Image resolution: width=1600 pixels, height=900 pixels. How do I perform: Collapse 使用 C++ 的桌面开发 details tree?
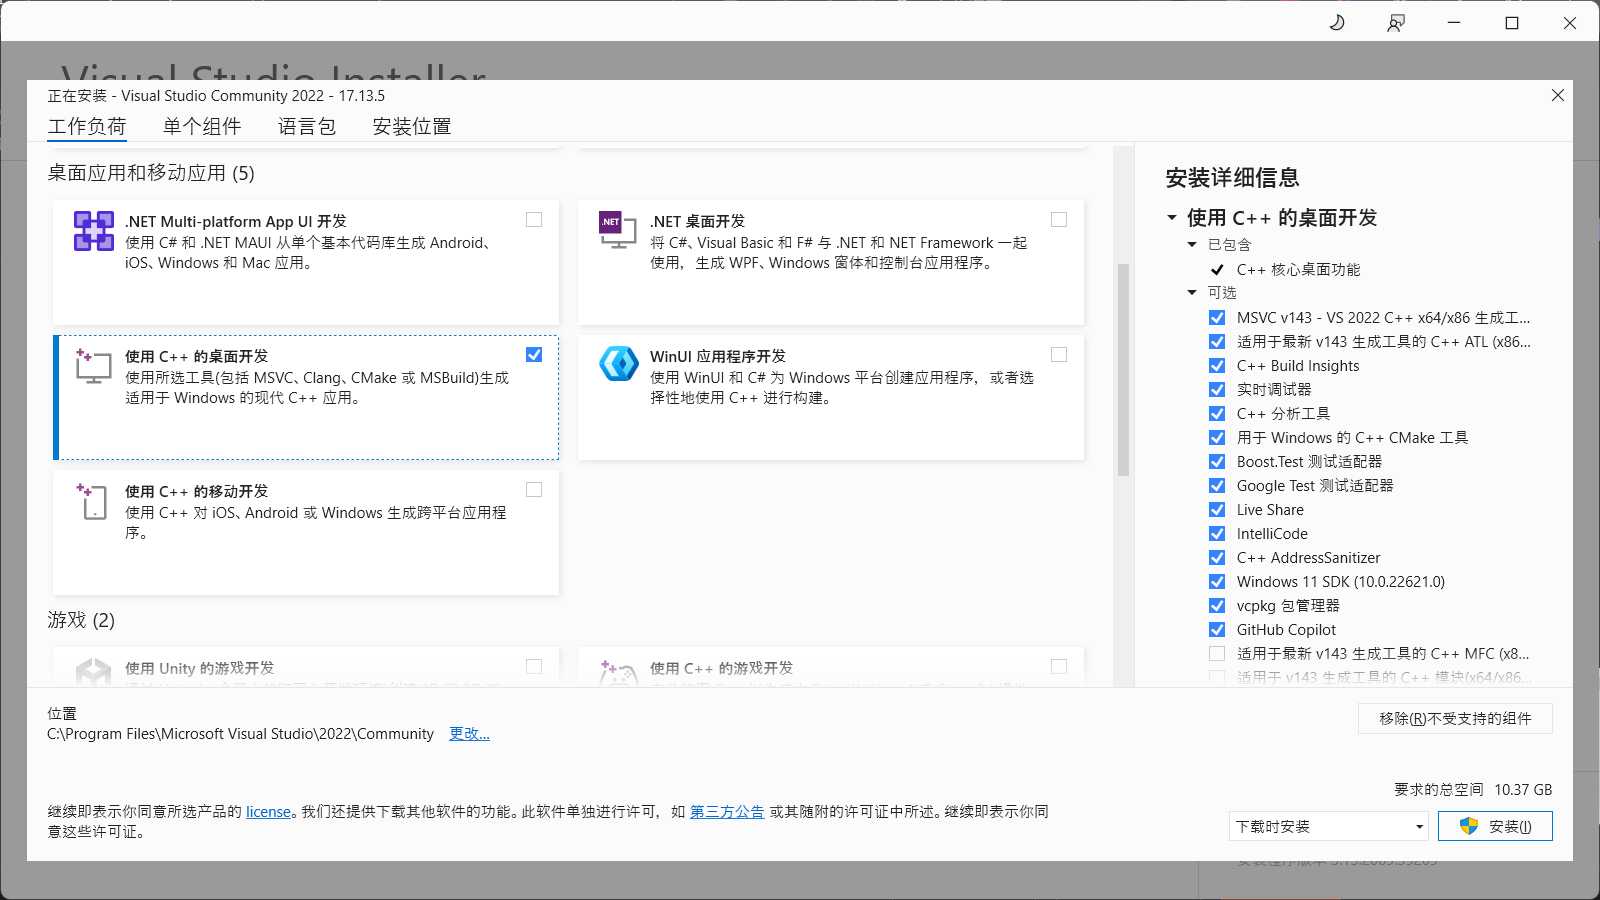pyautogui.click(x=1172, y=217)
